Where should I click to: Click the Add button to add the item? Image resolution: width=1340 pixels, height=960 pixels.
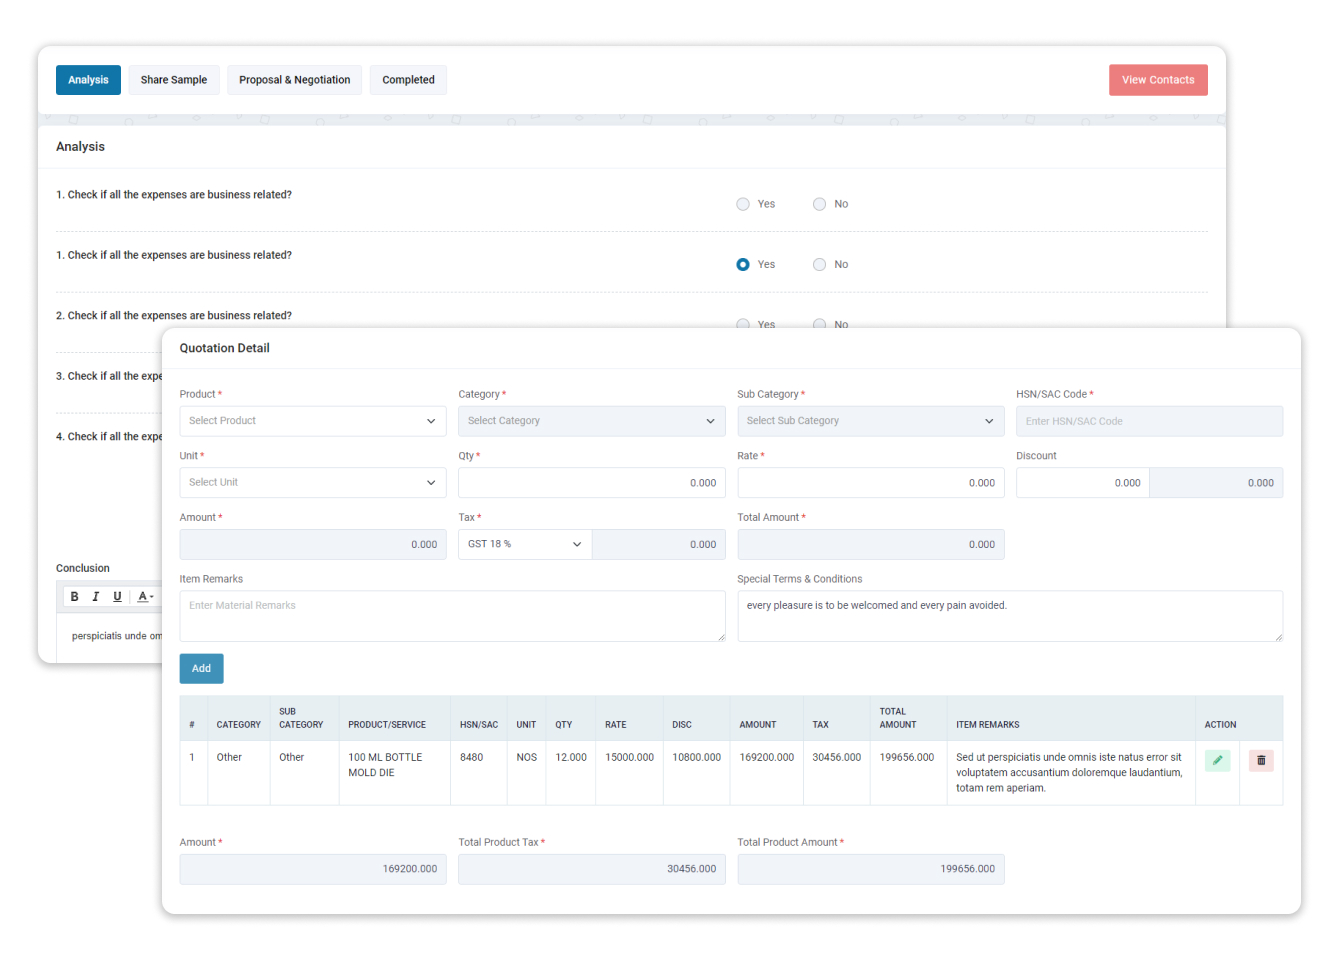click(201, 668)
